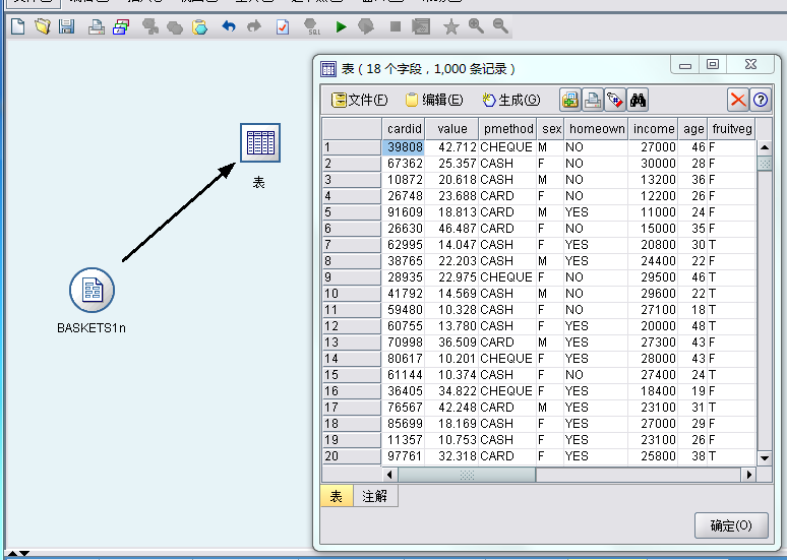Zoom in with the magnifier plus icon
Image resolution: width=787 pixels, height=560 pixels.
[476, 26]
